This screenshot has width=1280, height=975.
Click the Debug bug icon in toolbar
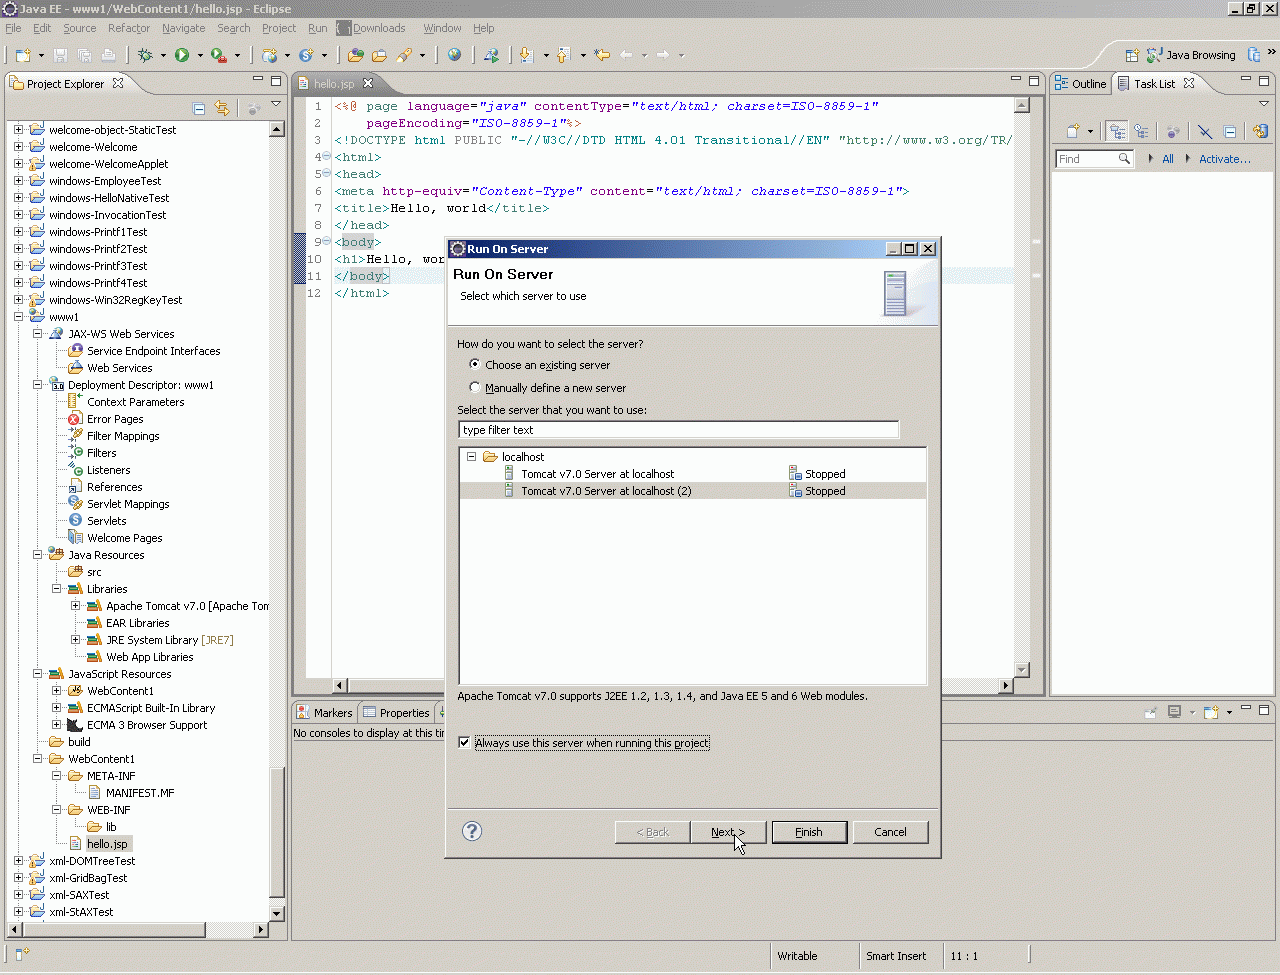tap(145, 56)
